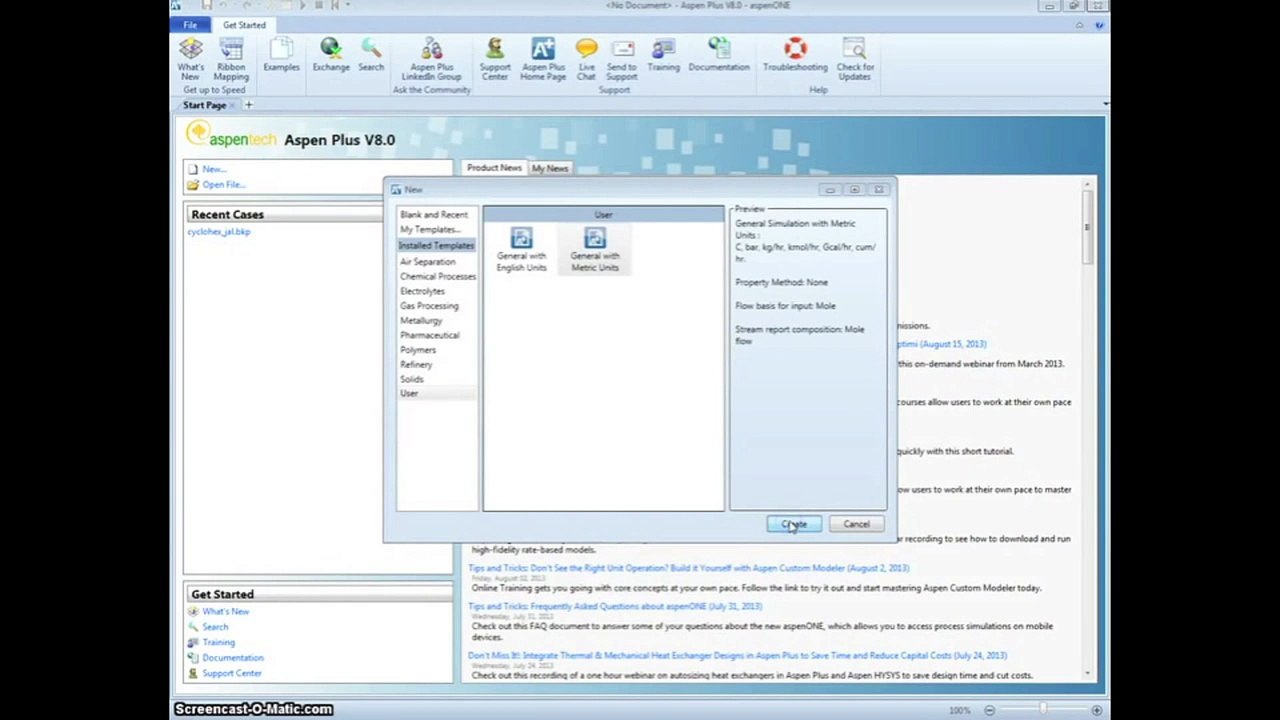Choose Gas Processing templates
Screen dimensions: 1280x720
[429, 306]
